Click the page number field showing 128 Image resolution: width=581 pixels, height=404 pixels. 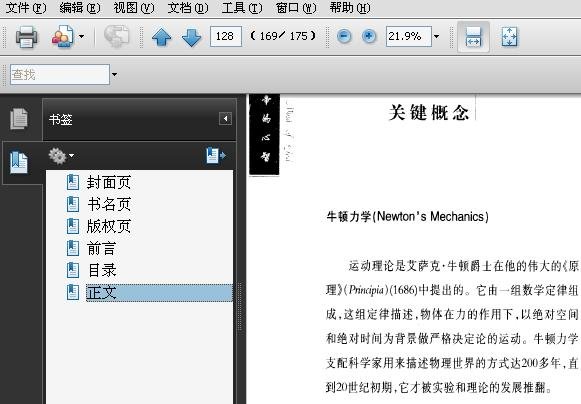[226, 36]
